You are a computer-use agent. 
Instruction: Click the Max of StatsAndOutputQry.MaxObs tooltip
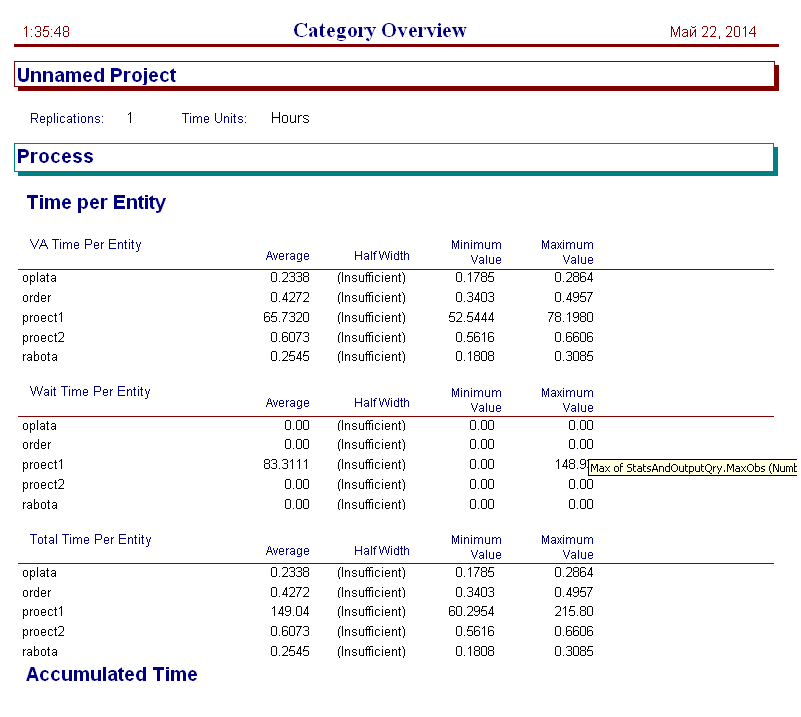692,468
